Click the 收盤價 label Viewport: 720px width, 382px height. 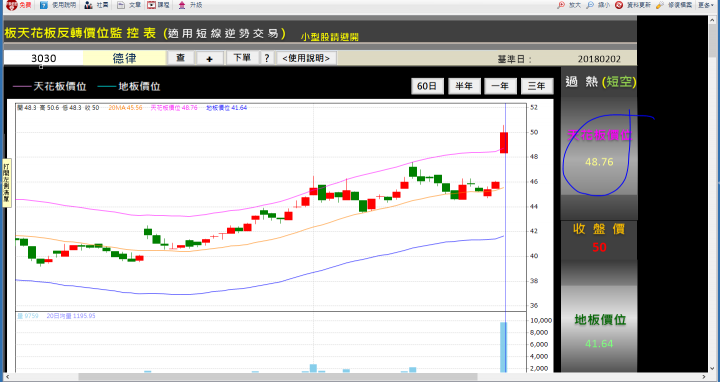[599, 229]
